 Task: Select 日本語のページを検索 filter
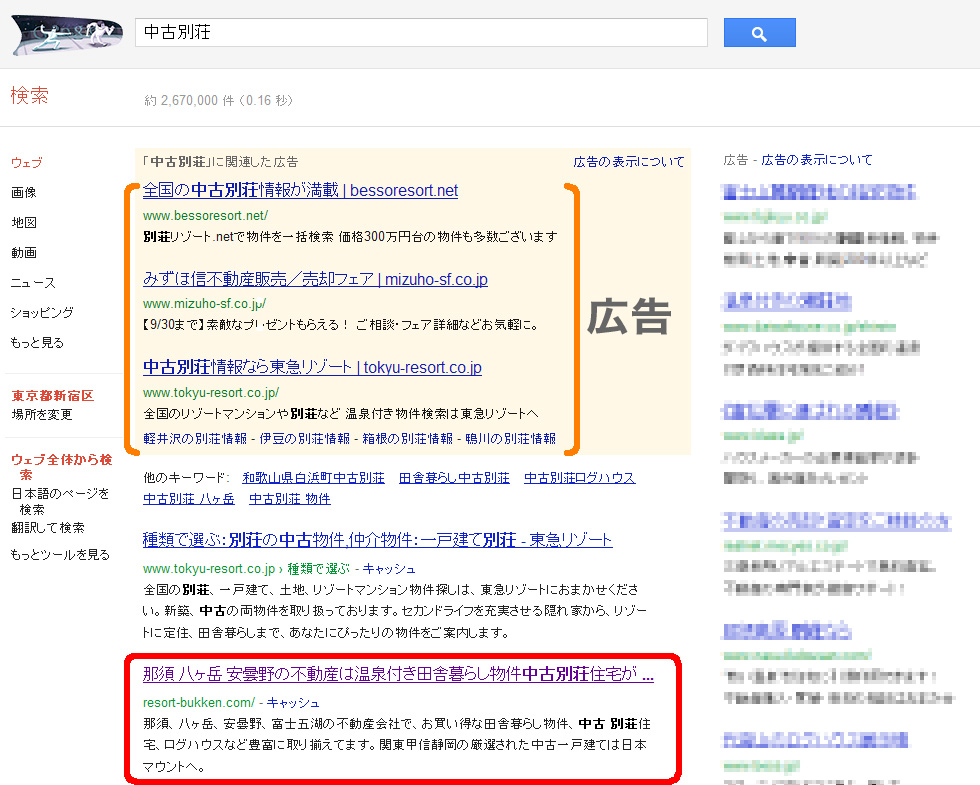click(x=60, y=501)
